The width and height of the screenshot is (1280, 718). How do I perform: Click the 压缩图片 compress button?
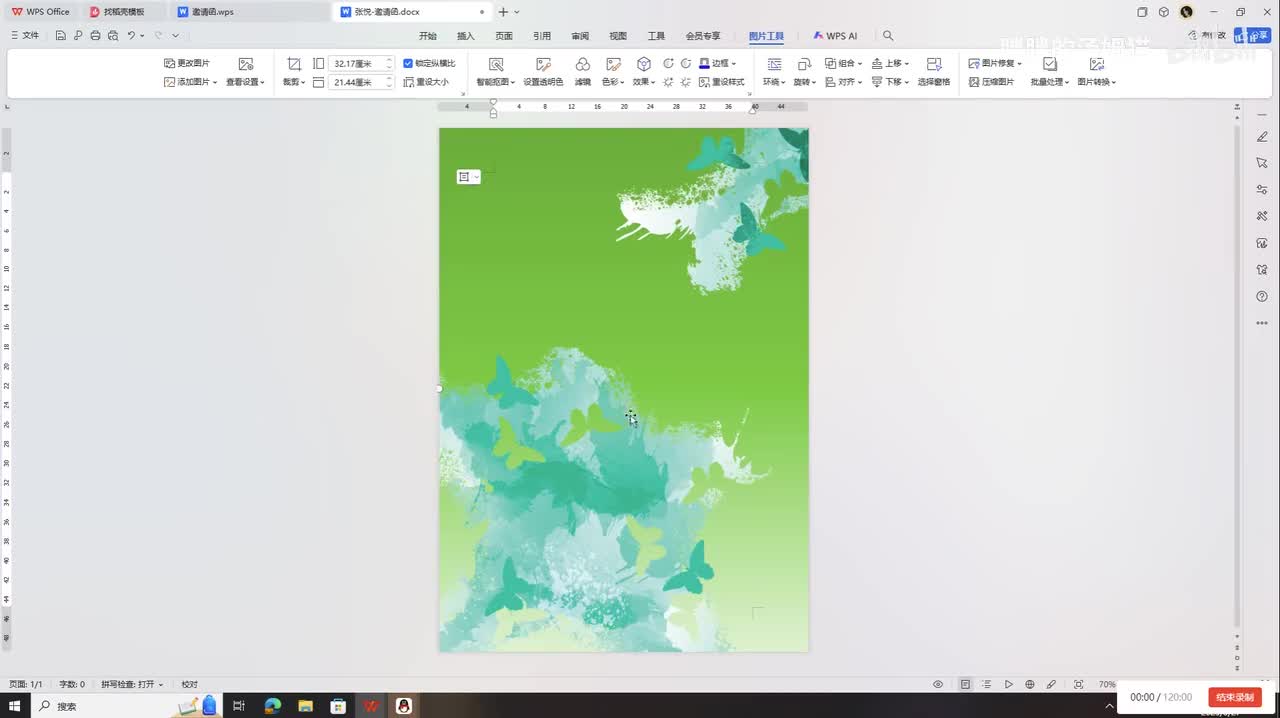click(x=991, y=82)
